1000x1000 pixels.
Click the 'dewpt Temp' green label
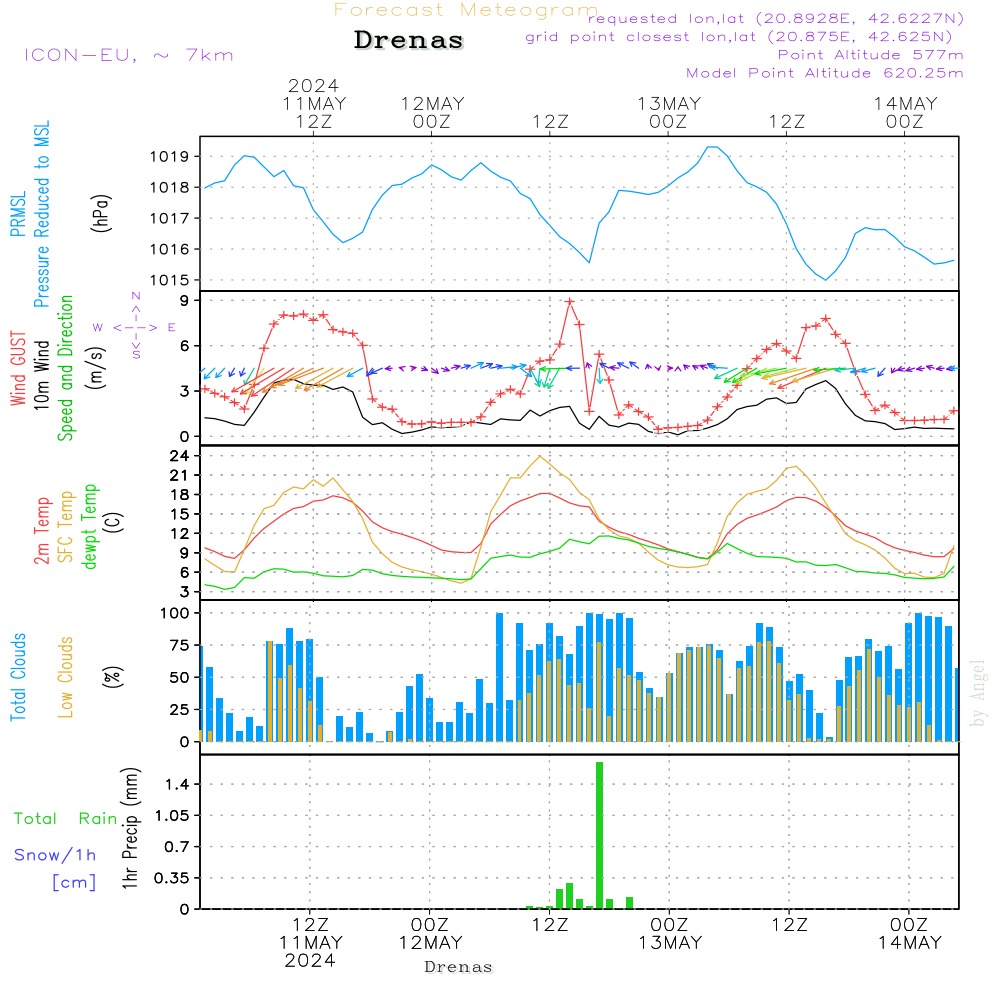89,526
